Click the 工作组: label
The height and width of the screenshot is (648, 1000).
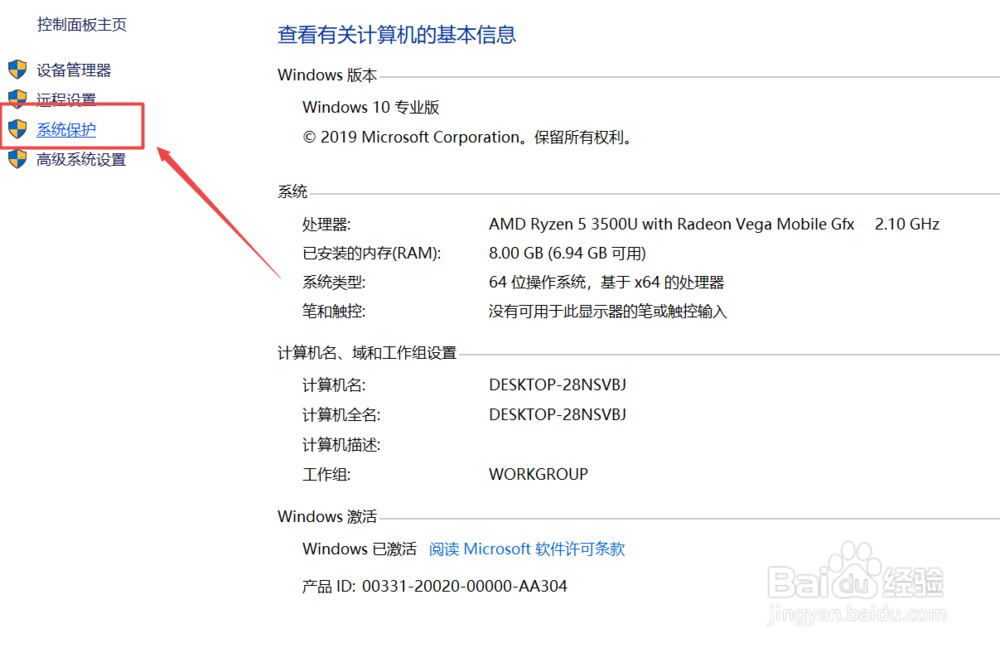327,475
